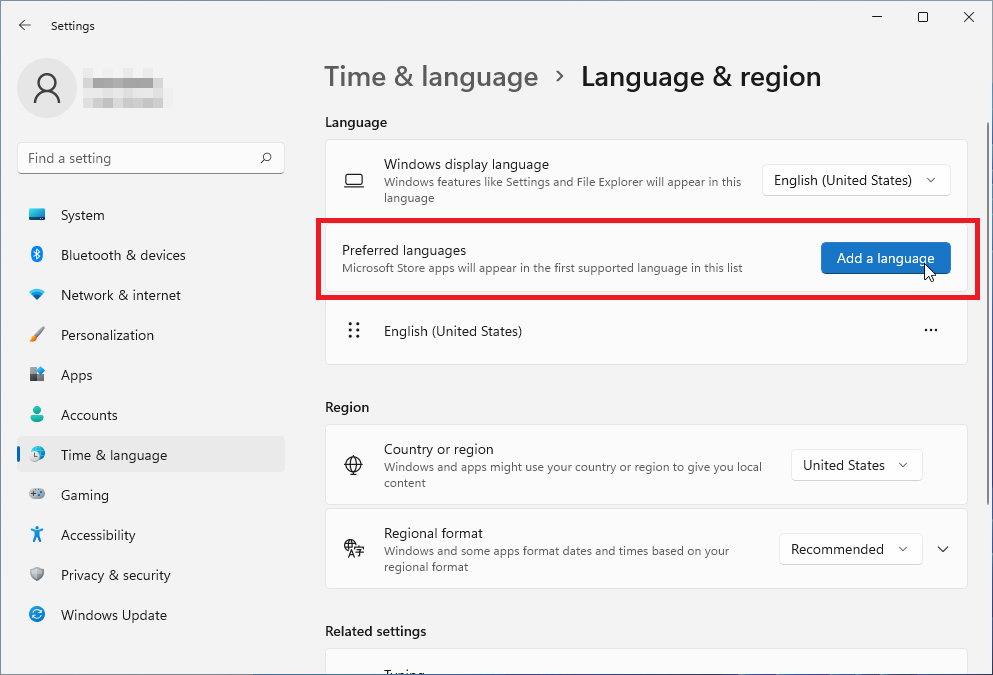Screen dimensions: 993x675
Task: Click the English (United States) language row
Action: coord(646,330)
